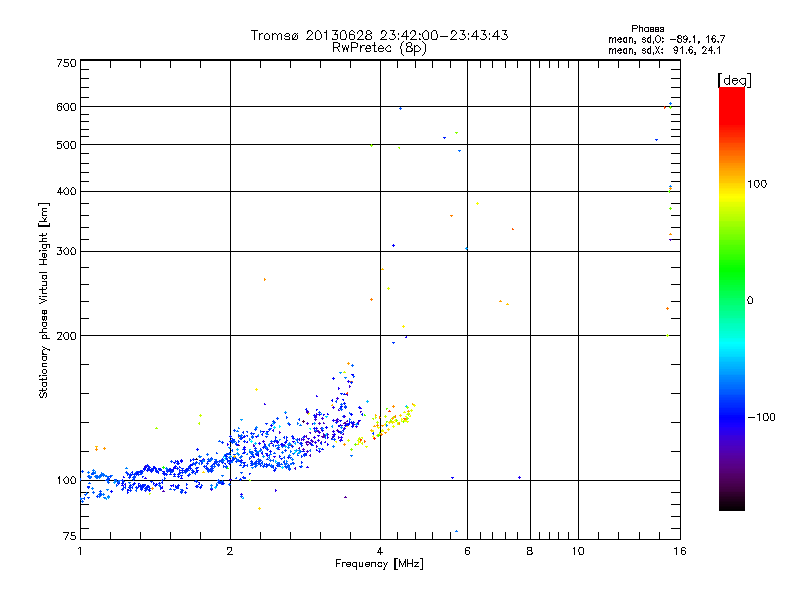Click x-axis tick label "1"
The height and width of the screenshot is (600, 800).
[x=80, y=551]
